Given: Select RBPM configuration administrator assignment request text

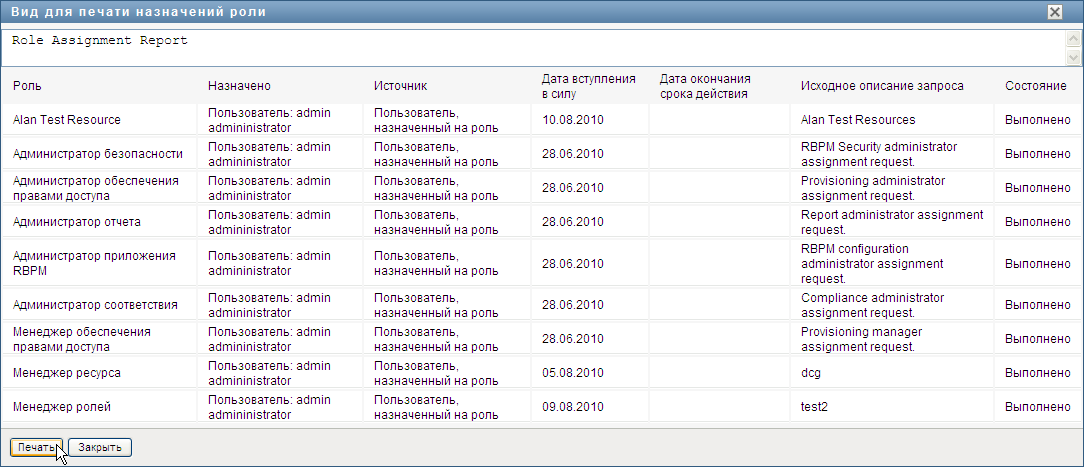Looking at the screenshot, I should pos(872,264).
